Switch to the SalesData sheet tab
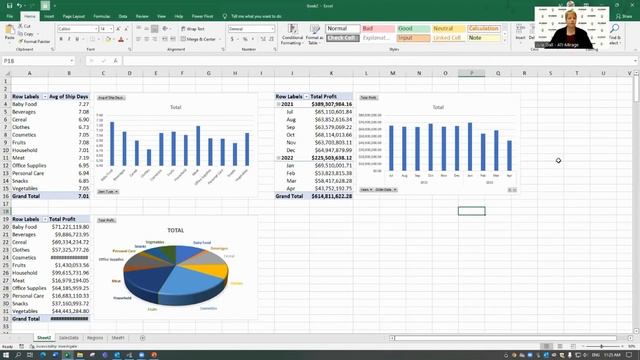This screenshot has width=640, height=360. (69, 338)
